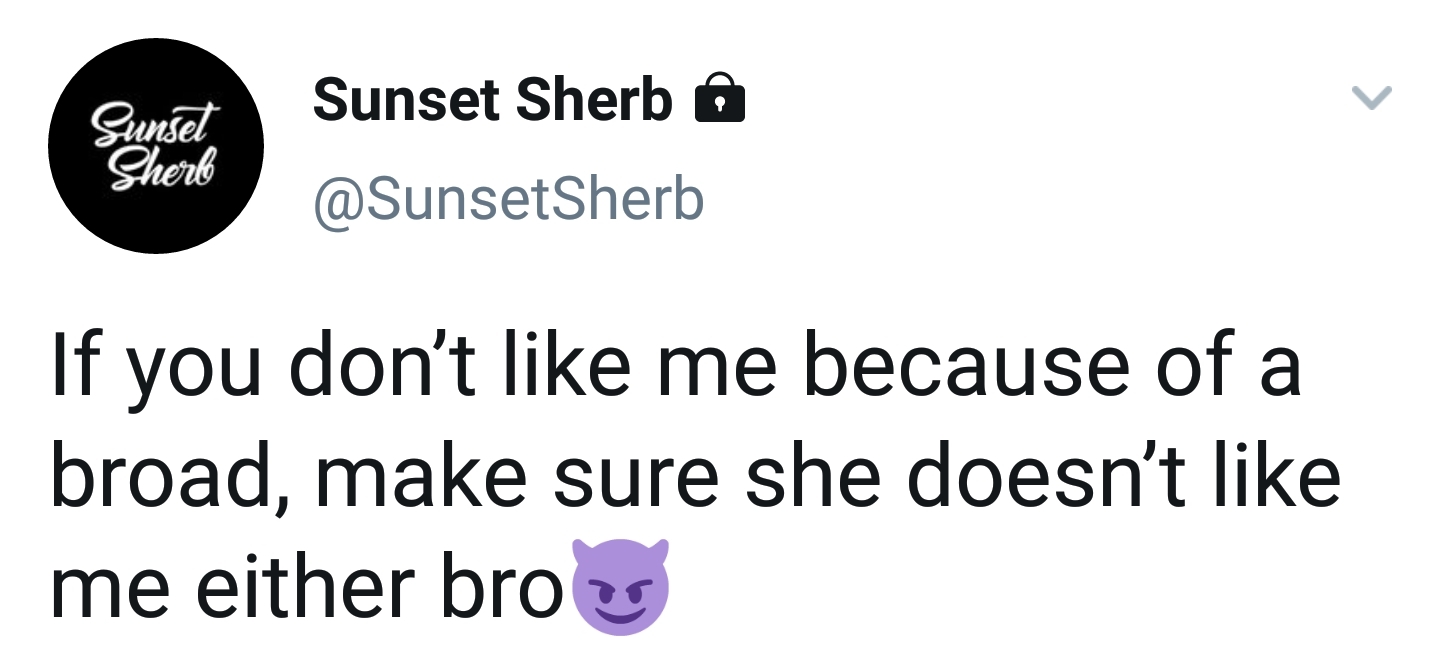1440x672 pixels.
Task: Open the @SunsetSherb handle link
Action: (x=509, y=199)
